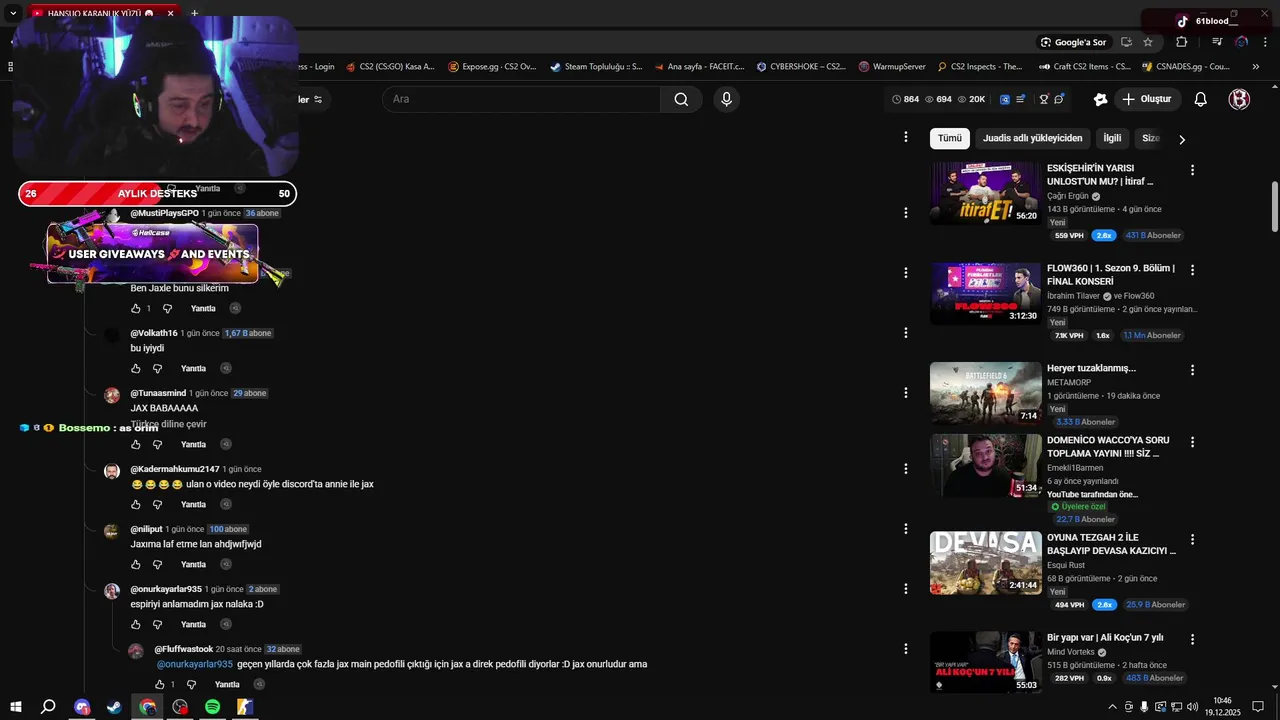Open the Heryer tuzaklanmış Battlefield thumbnail
The width and height of the screenshot is (1280, 720).
click(x=986, y=393)
